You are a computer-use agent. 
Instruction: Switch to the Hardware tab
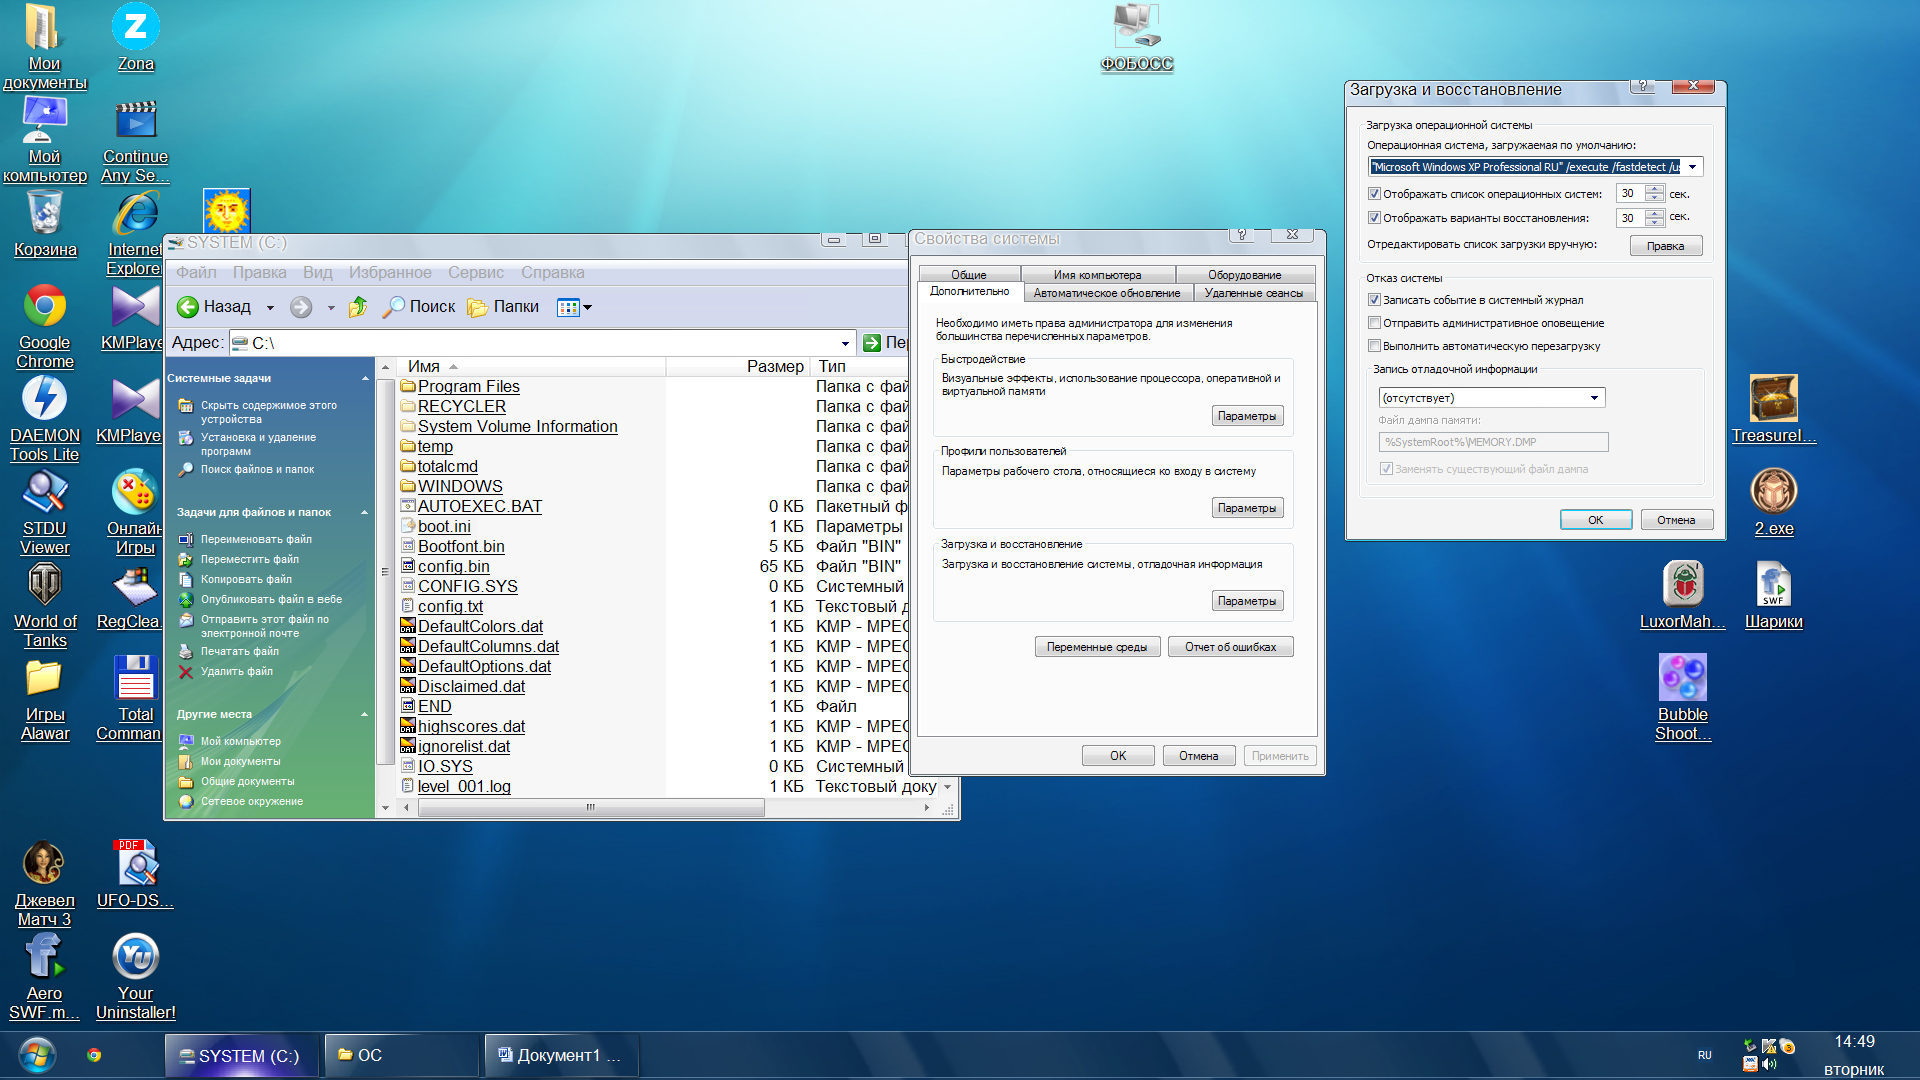coord(1244,275)
